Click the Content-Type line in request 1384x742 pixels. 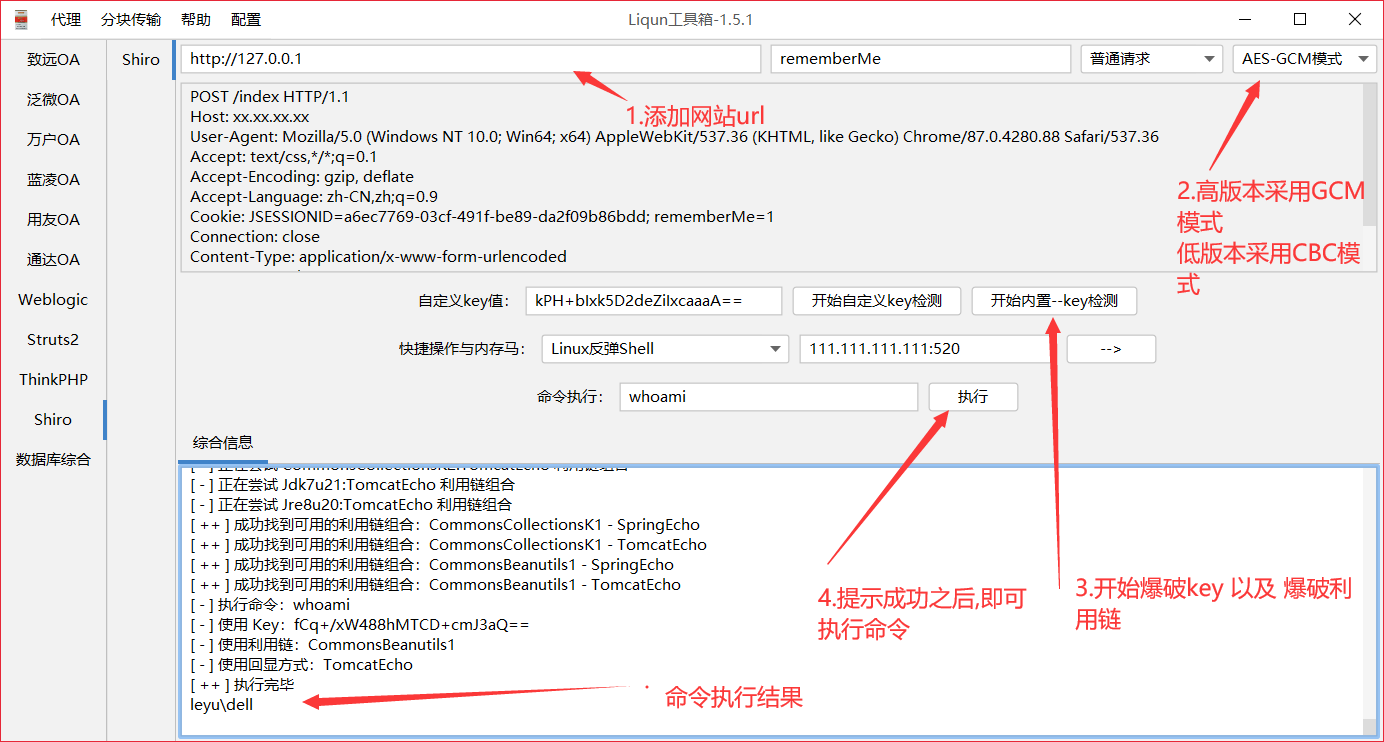[378, 257]
